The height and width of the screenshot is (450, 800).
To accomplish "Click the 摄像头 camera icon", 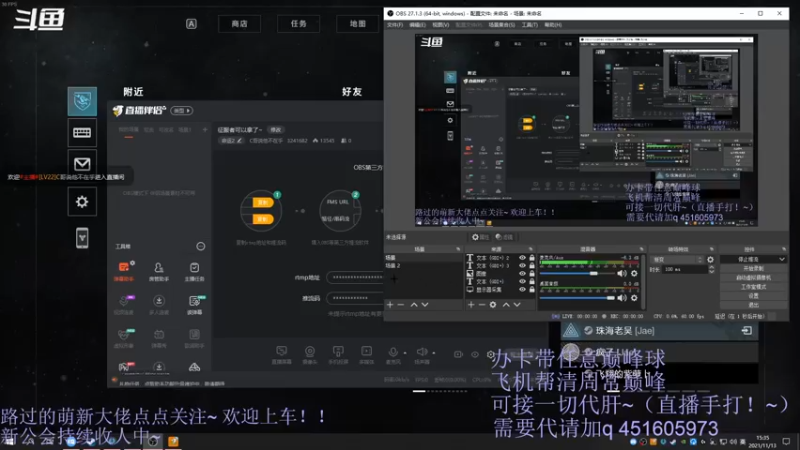I will coord(310,354).
